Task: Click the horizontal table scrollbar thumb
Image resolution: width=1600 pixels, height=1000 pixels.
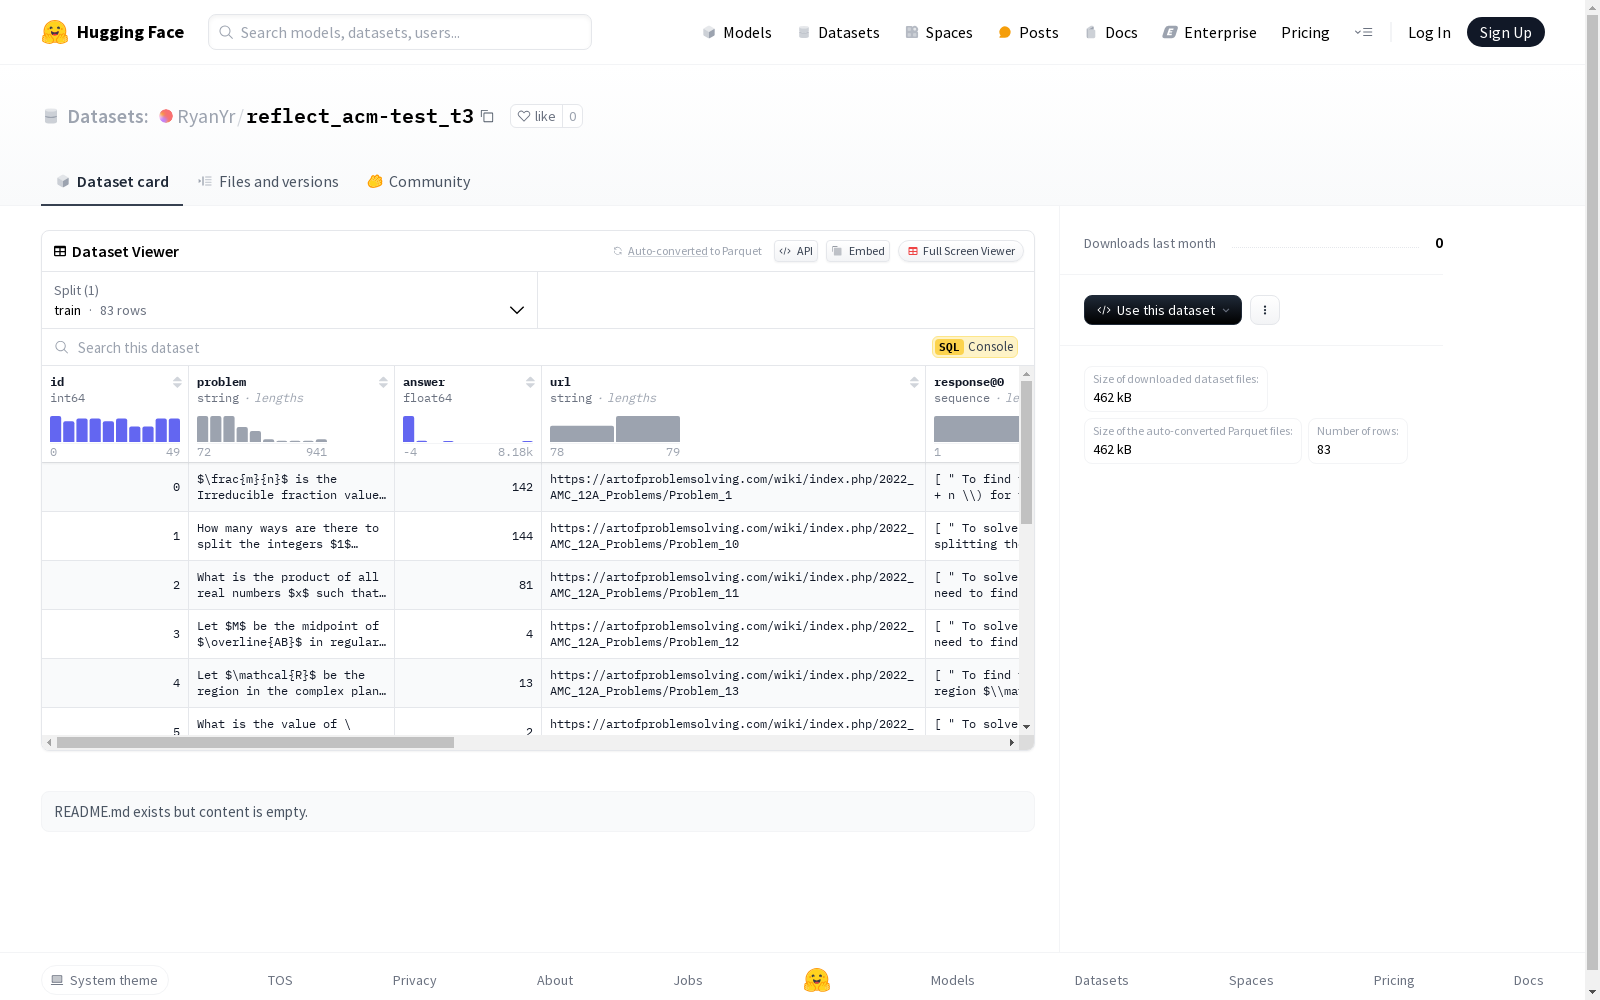Action: [x=255, y=742]
